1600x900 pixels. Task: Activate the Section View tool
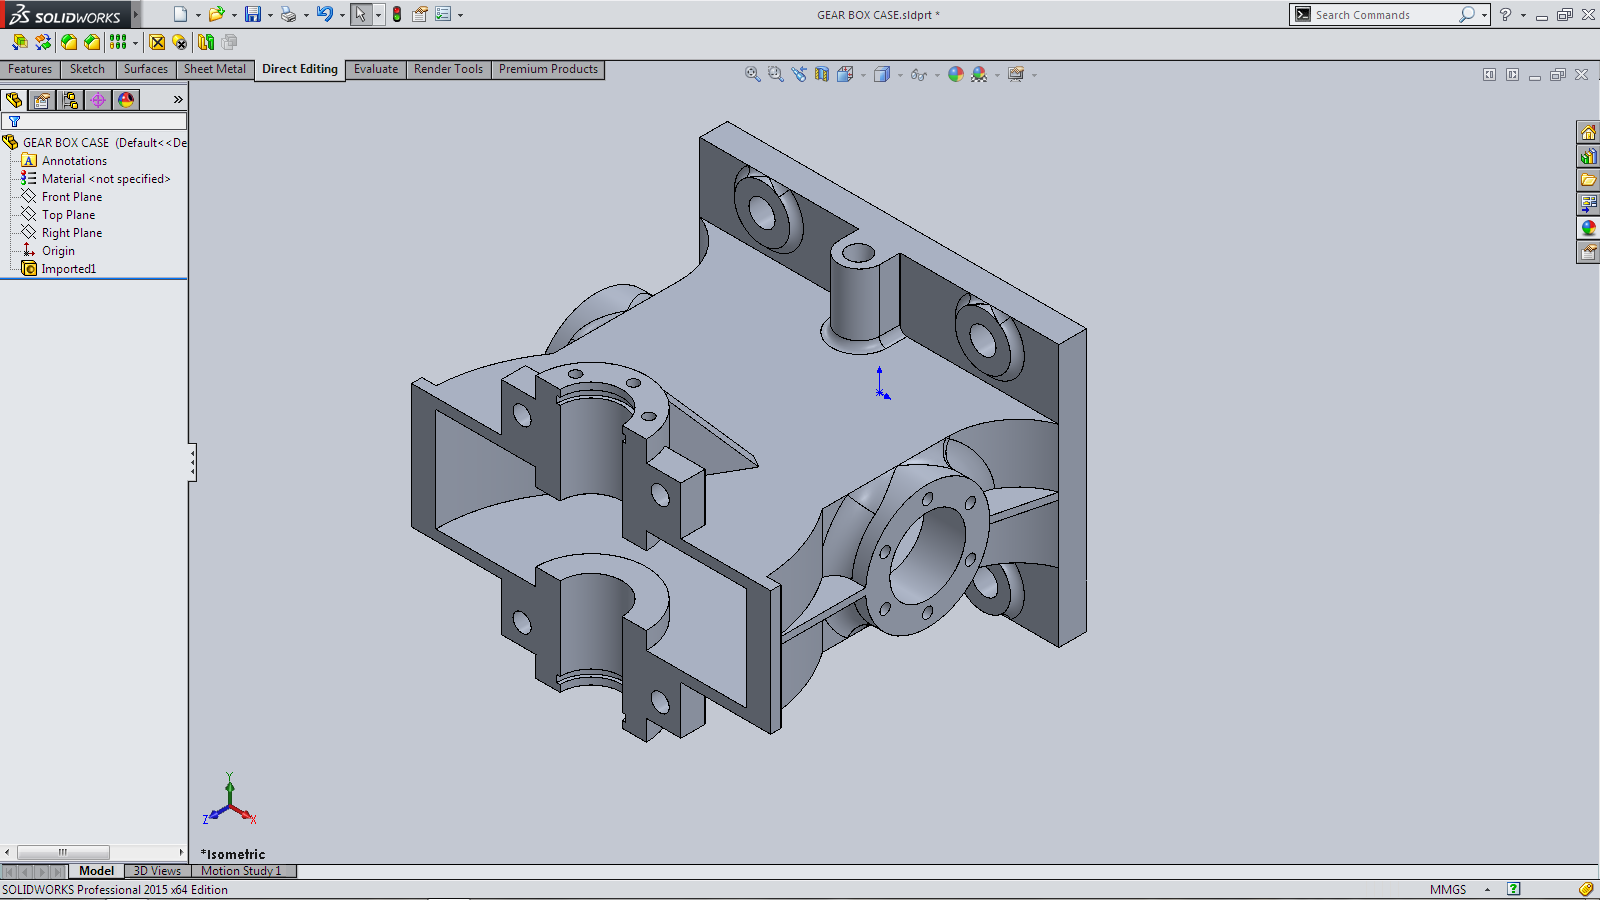[822, 74]
